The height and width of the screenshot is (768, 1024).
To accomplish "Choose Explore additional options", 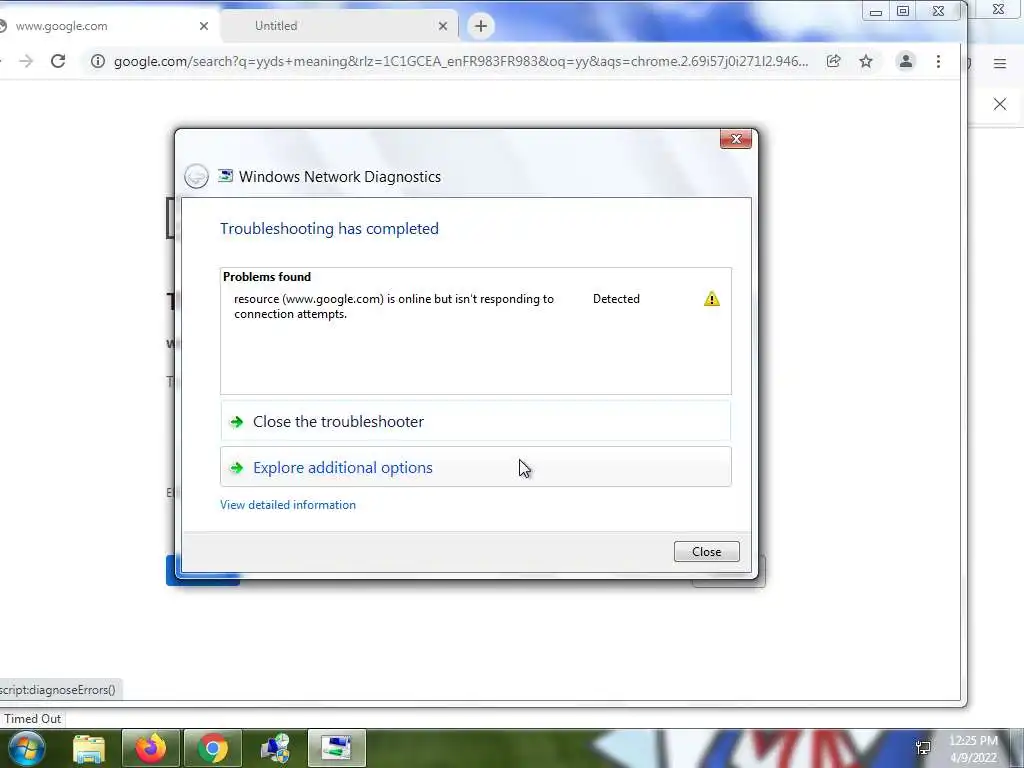I will click(x=475, y=467).
